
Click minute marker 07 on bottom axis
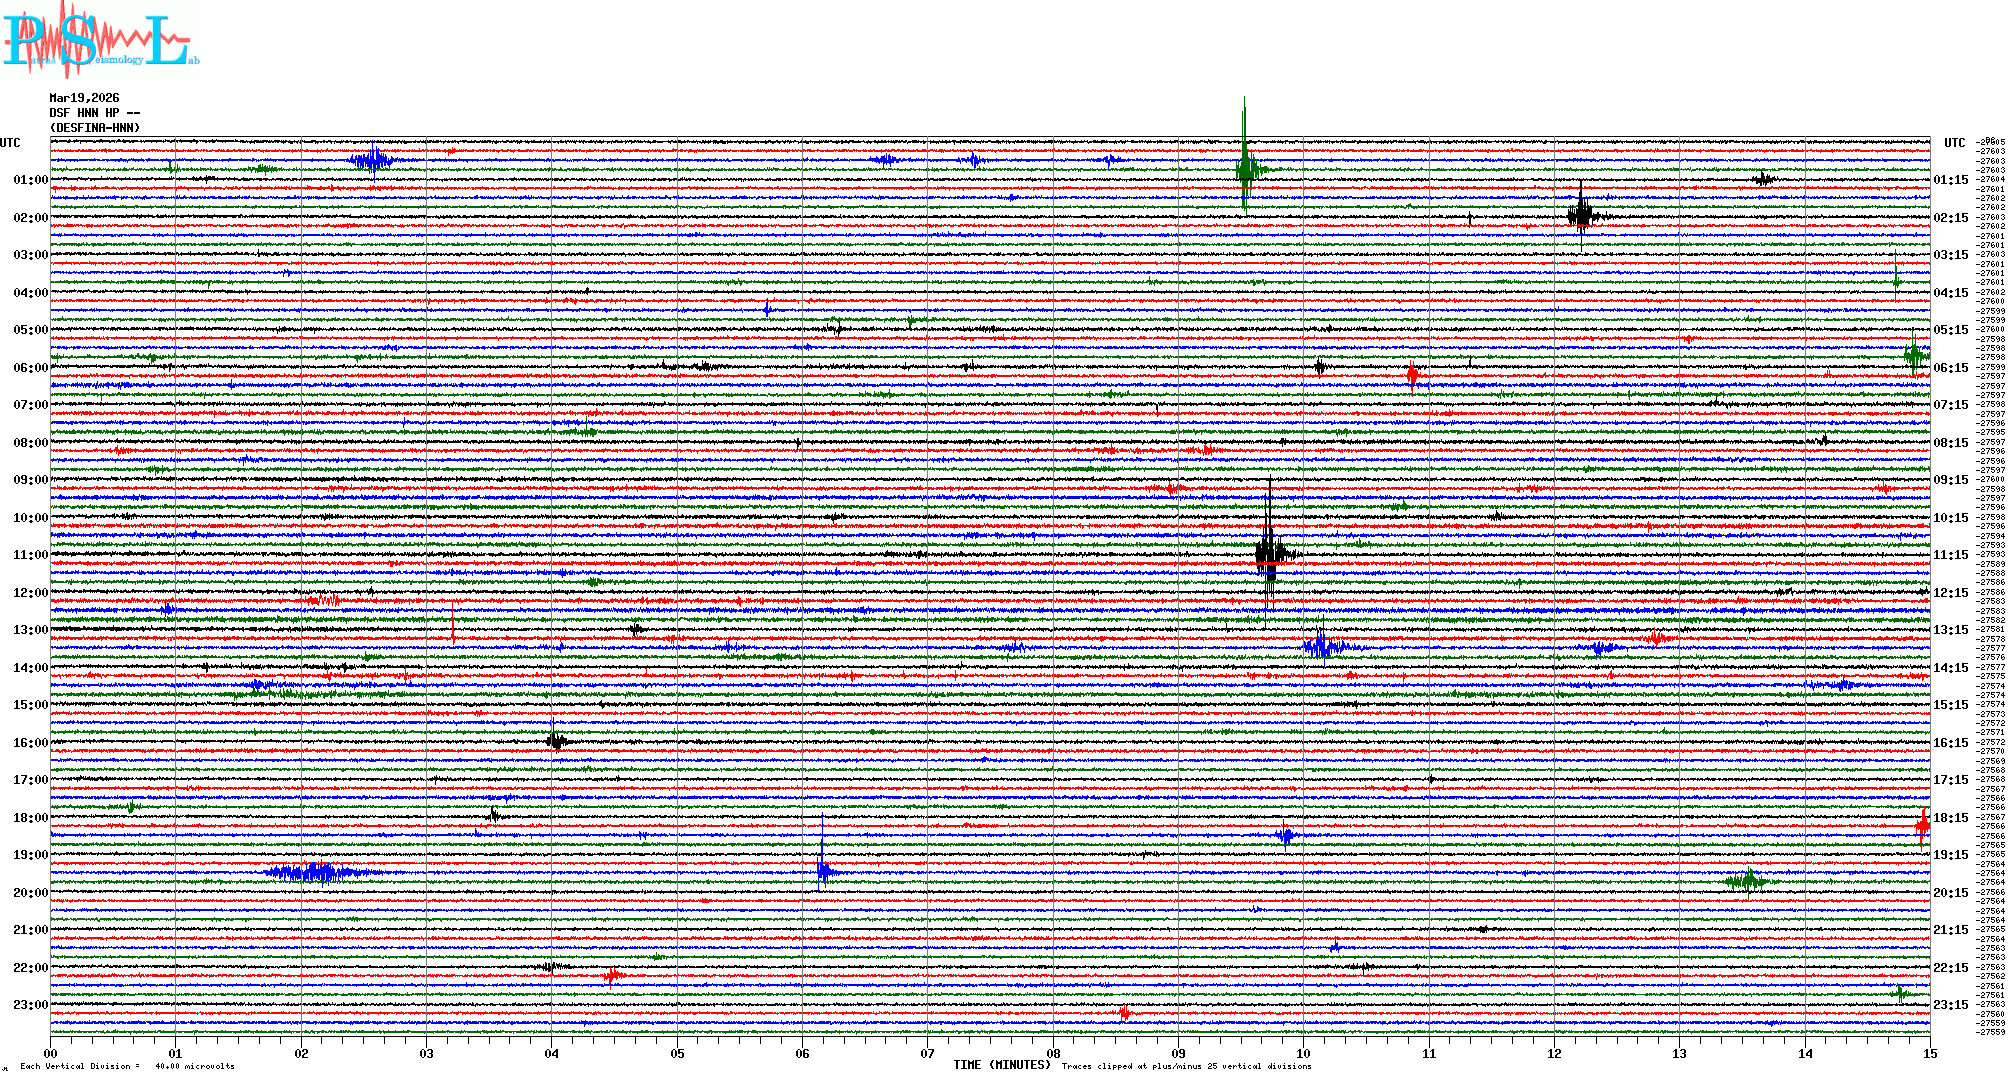(x=928, y=1053)
